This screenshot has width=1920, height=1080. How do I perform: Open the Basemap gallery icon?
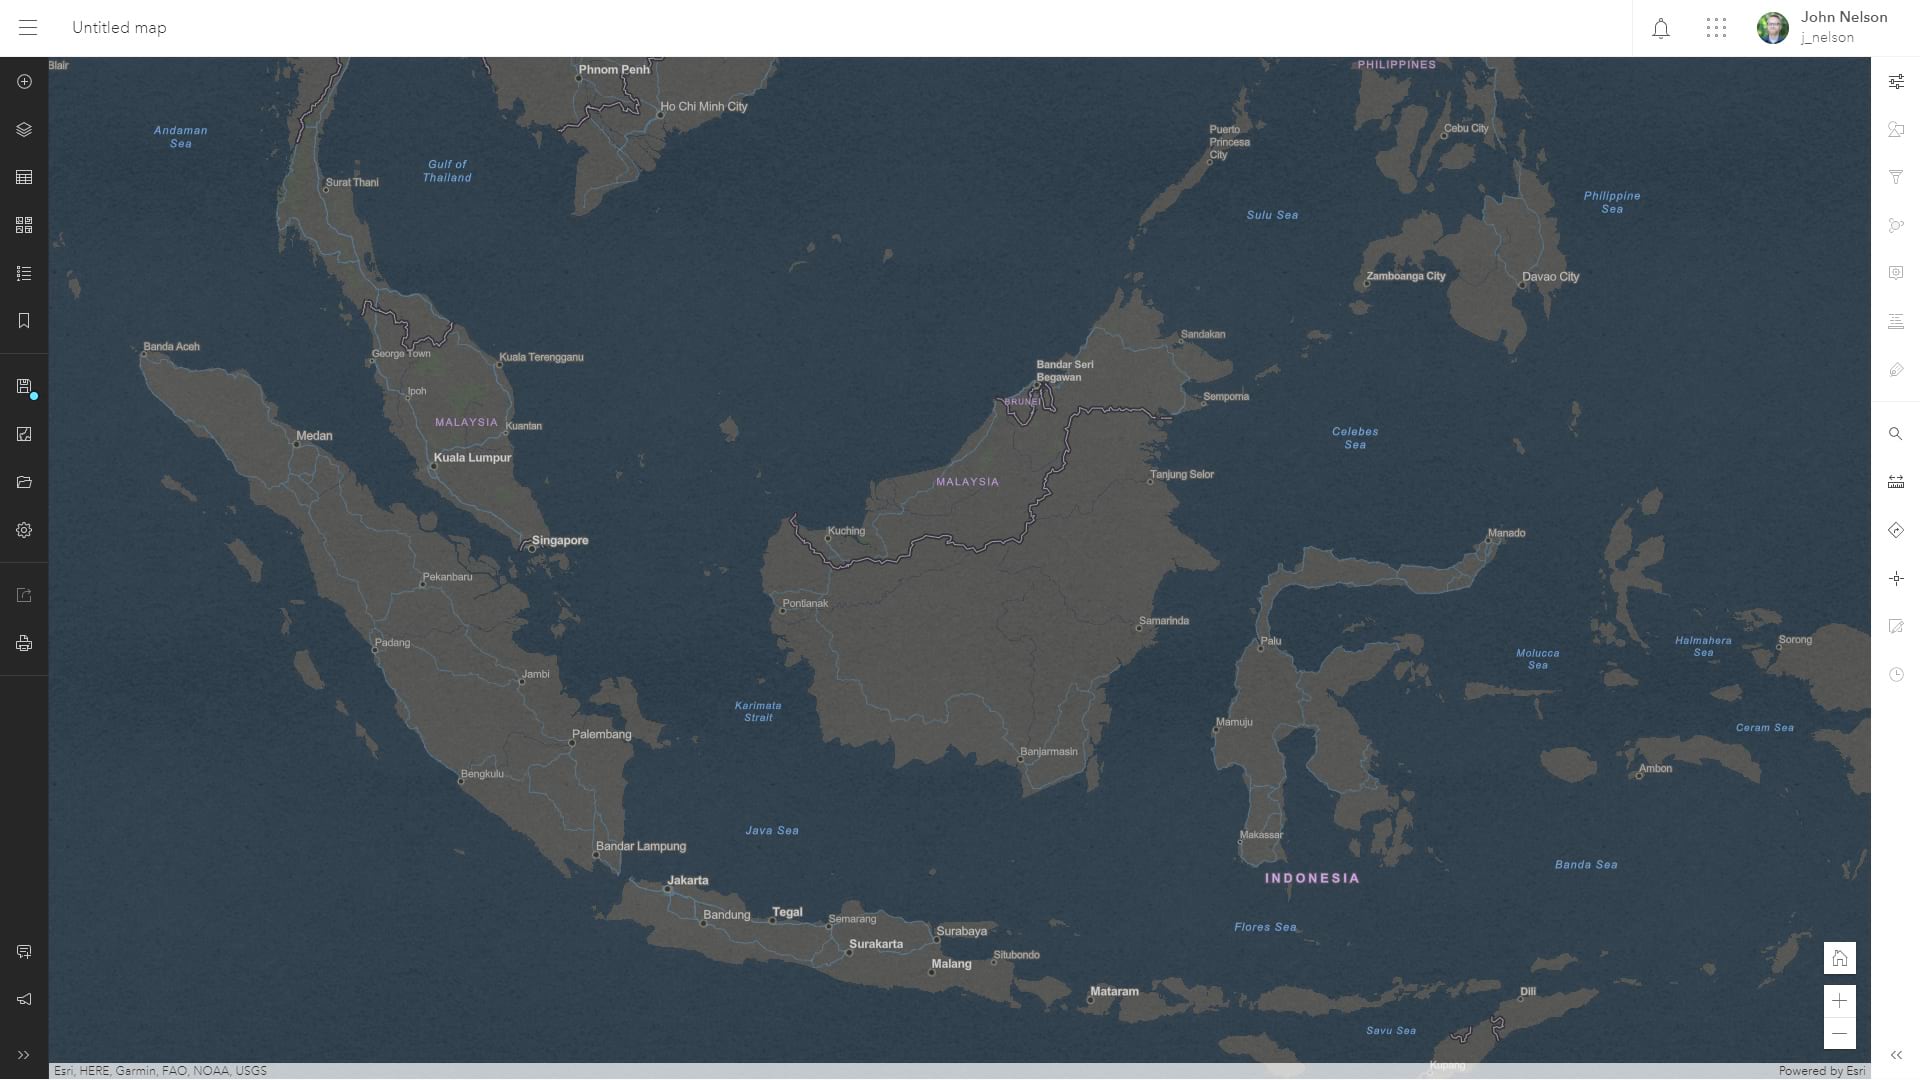pos(24,225)
